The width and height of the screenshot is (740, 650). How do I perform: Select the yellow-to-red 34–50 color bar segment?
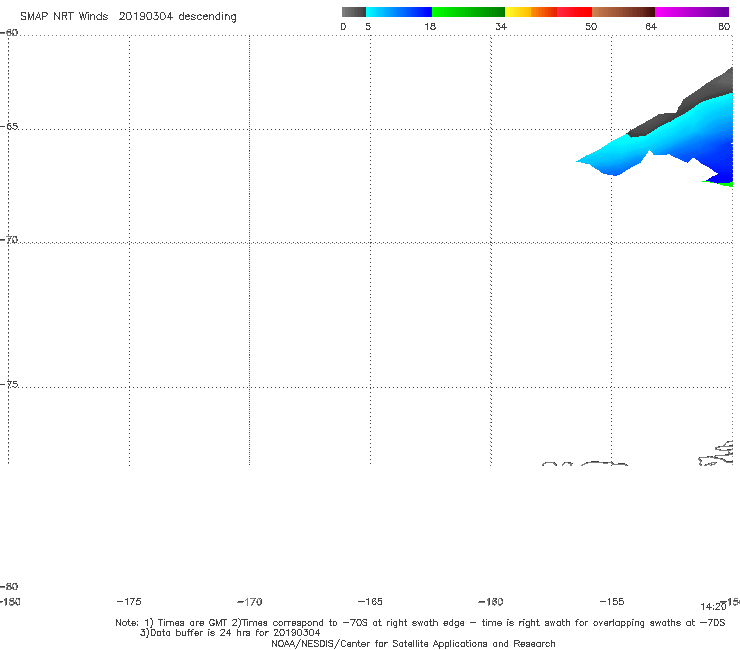[548, 12]
